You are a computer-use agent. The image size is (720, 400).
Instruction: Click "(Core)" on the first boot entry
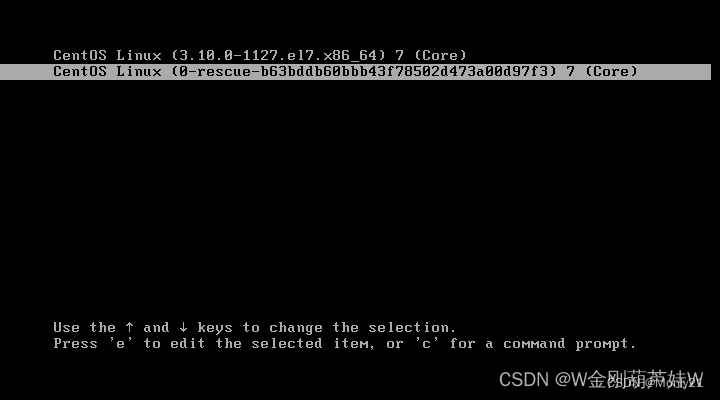[440, 56]
